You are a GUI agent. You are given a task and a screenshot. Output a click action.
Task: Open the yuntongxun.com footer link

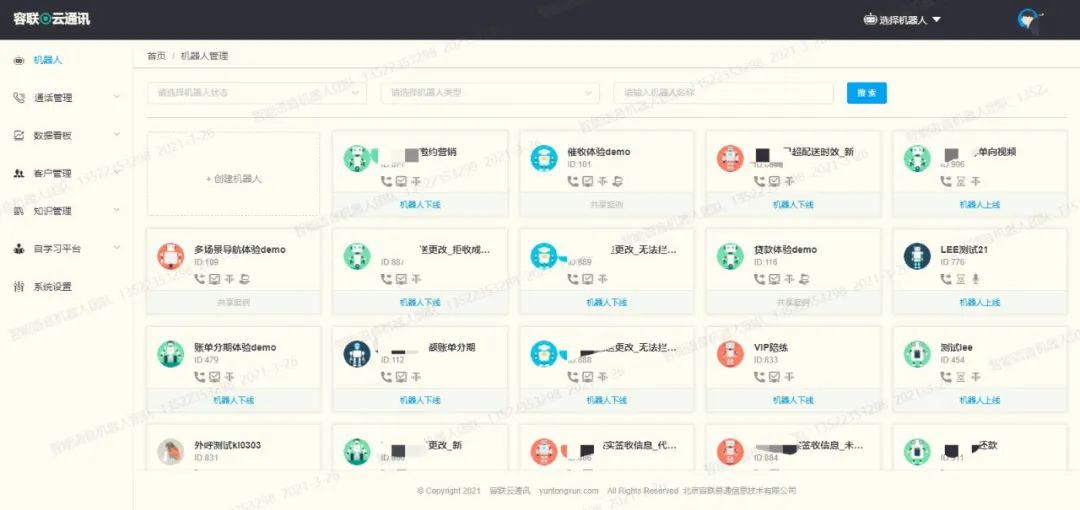click(568, 491)
